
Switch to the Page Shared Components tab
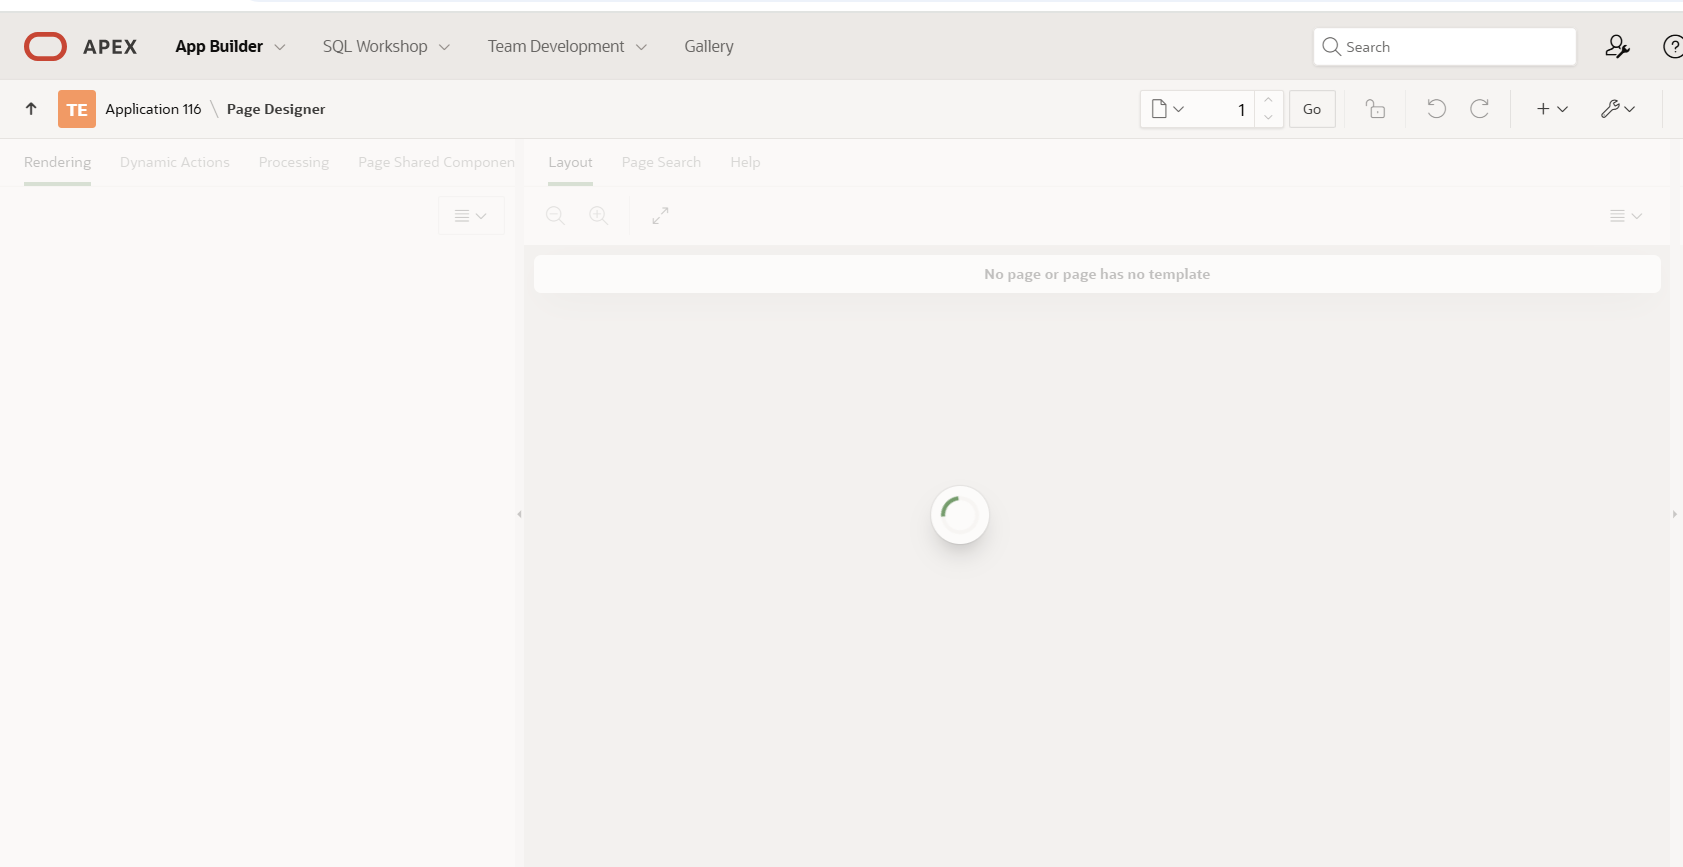(437, 162)
